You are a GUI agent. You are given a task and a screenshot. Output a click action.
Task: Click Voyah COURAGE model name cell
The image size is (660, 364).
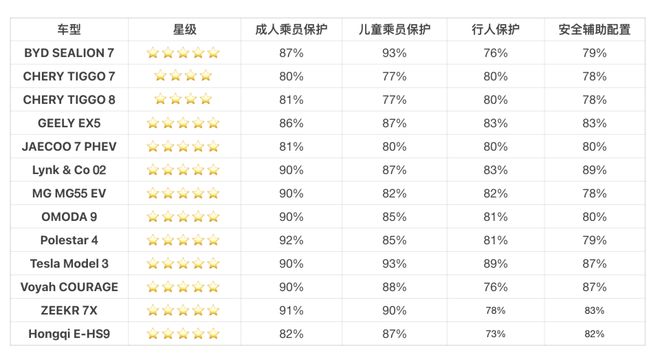pos(69,287)
